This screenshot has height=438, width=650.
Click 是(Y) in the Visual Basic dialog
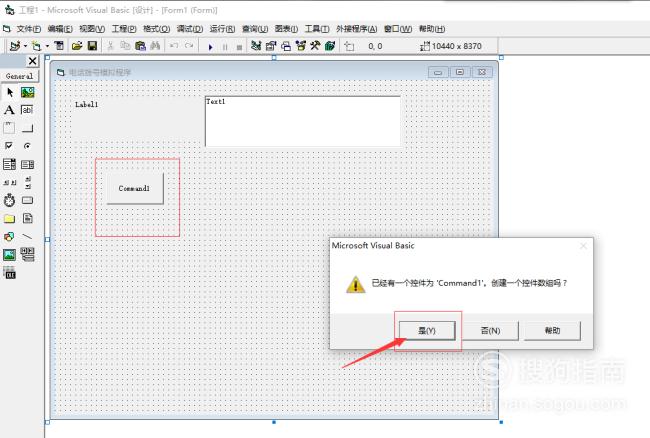(x=427, y=331)
